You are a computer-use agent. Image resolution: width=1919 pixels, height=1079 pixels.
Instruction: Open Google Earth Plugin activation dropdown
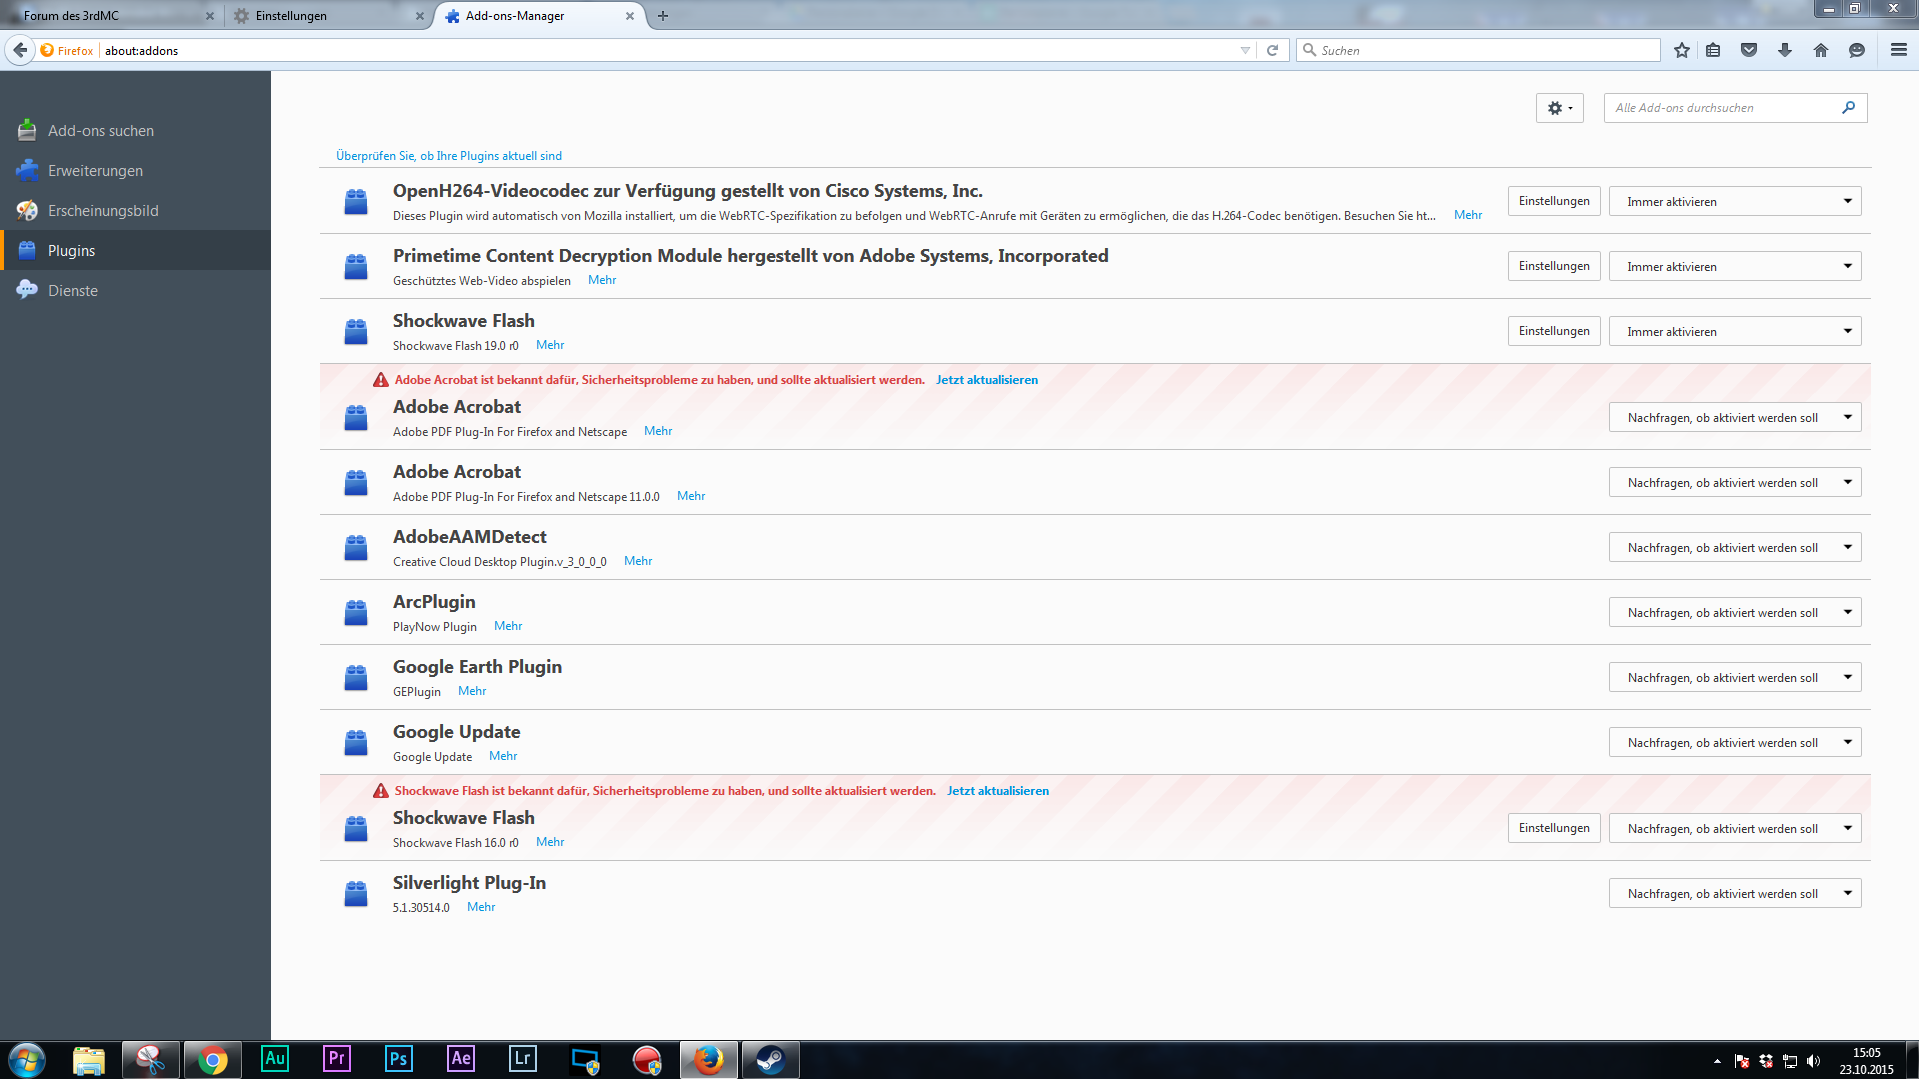(1735, 677)
